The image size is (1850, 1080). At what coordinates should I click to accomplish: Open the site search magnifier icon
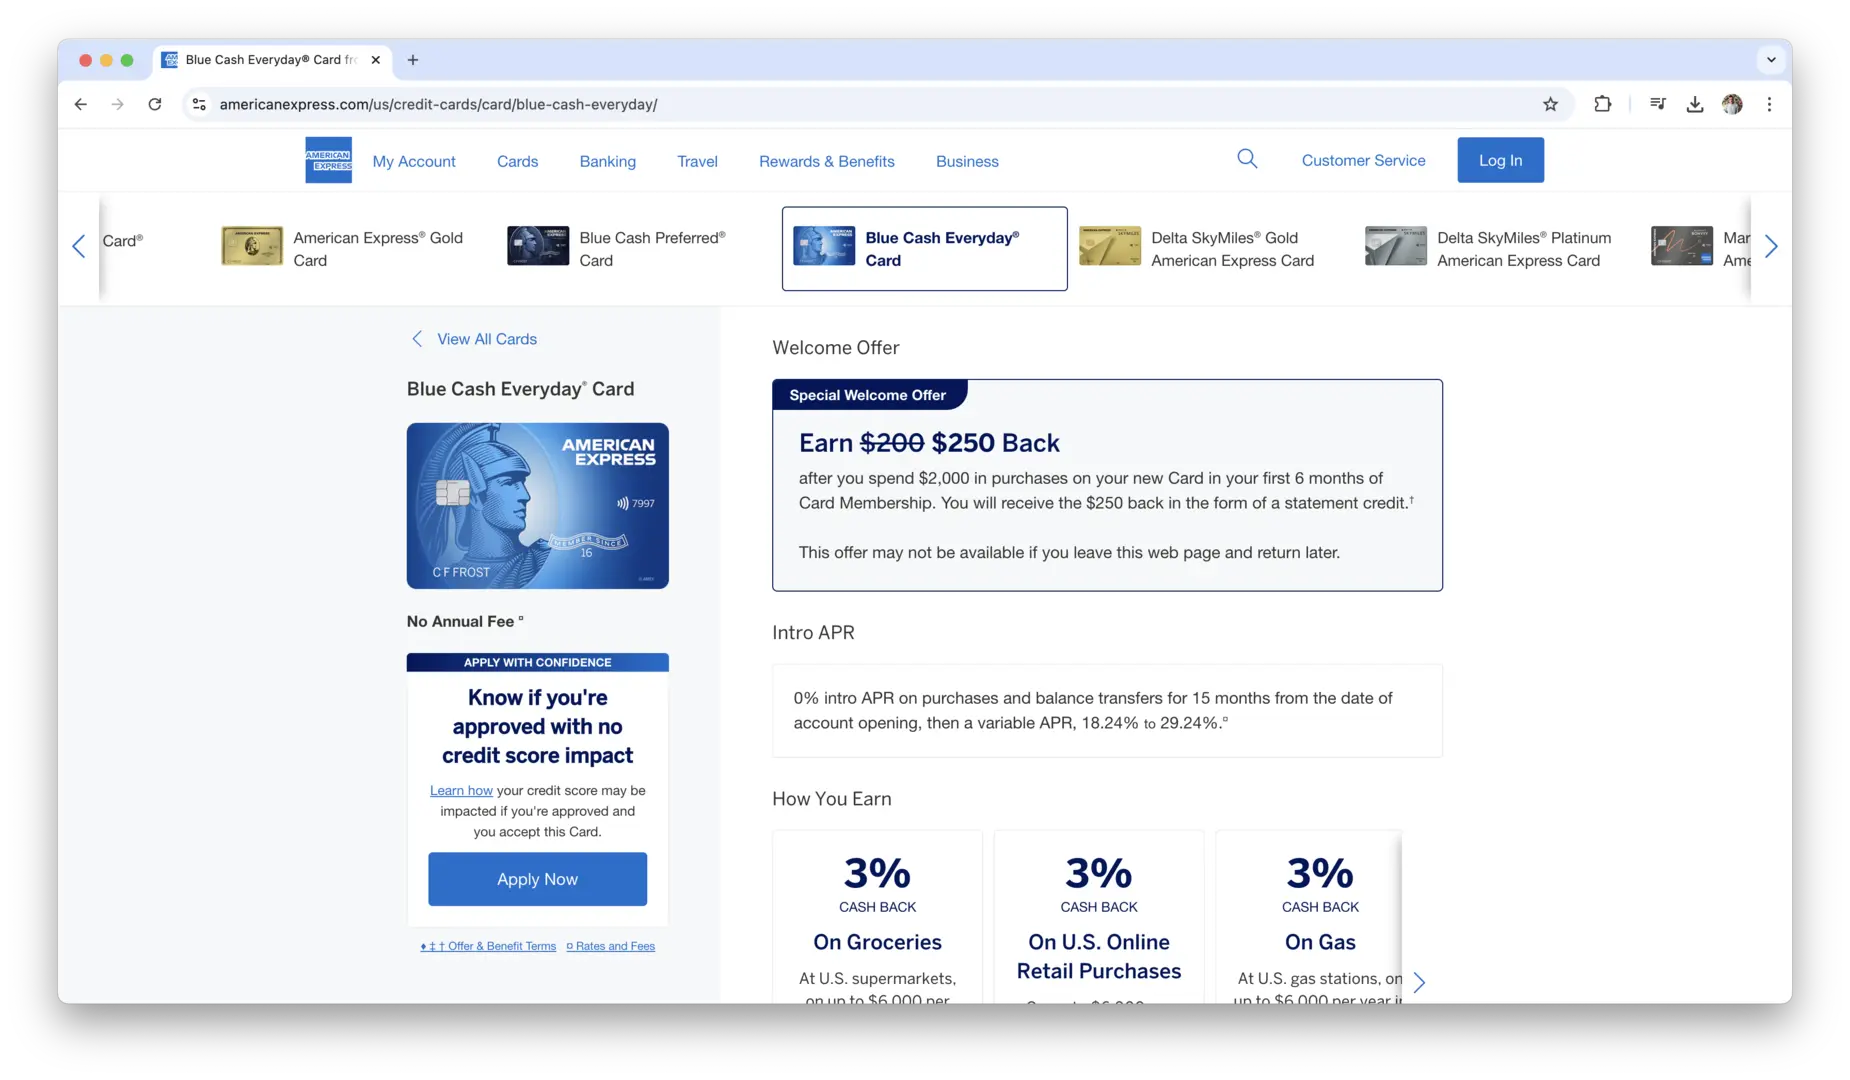pyautogui.click(x=1247, y=159)
